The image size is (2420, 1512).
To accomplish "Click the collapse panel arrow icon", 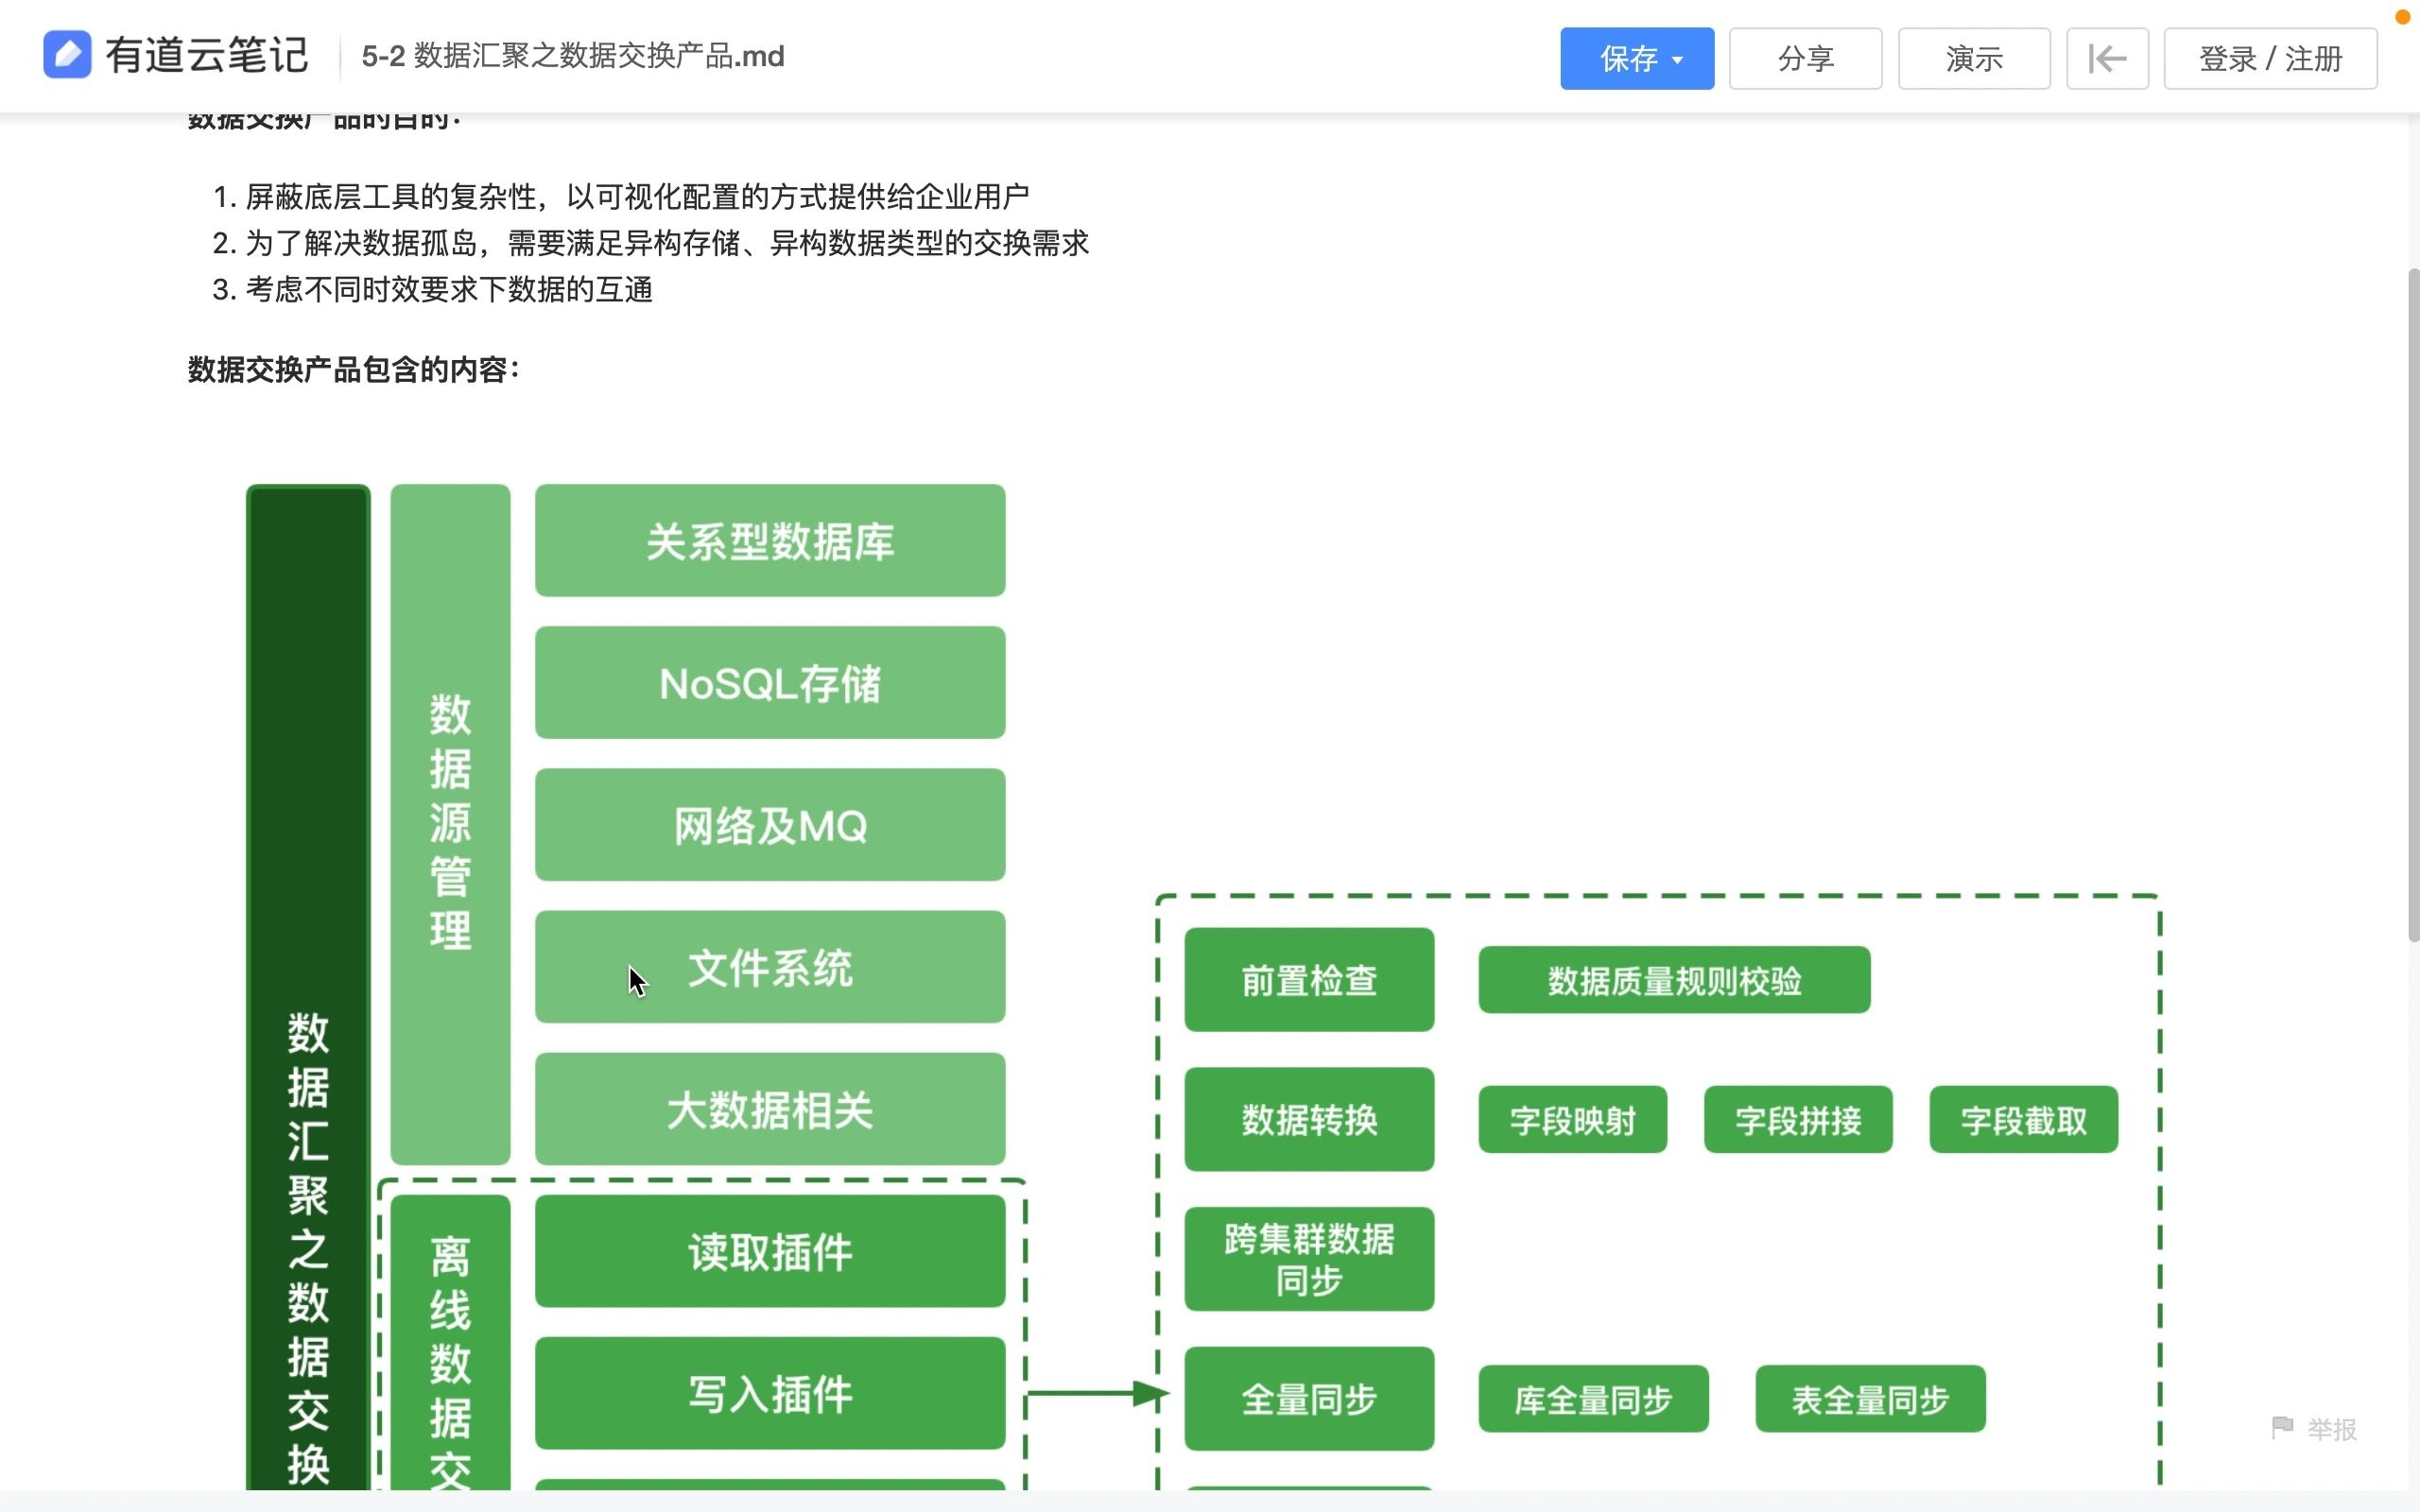I will pyautogui.click(x=2107, y=59).
